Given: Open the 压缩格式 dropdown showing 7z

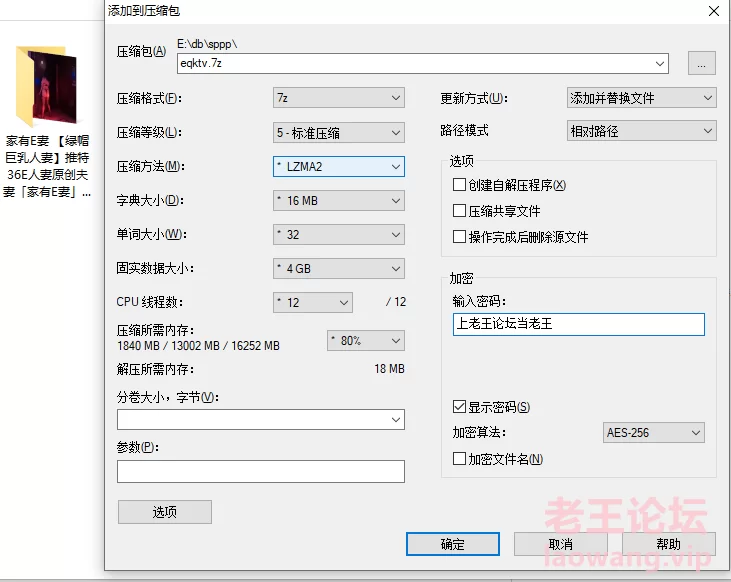Looking at the screenshot, I should tap(338, 98).
